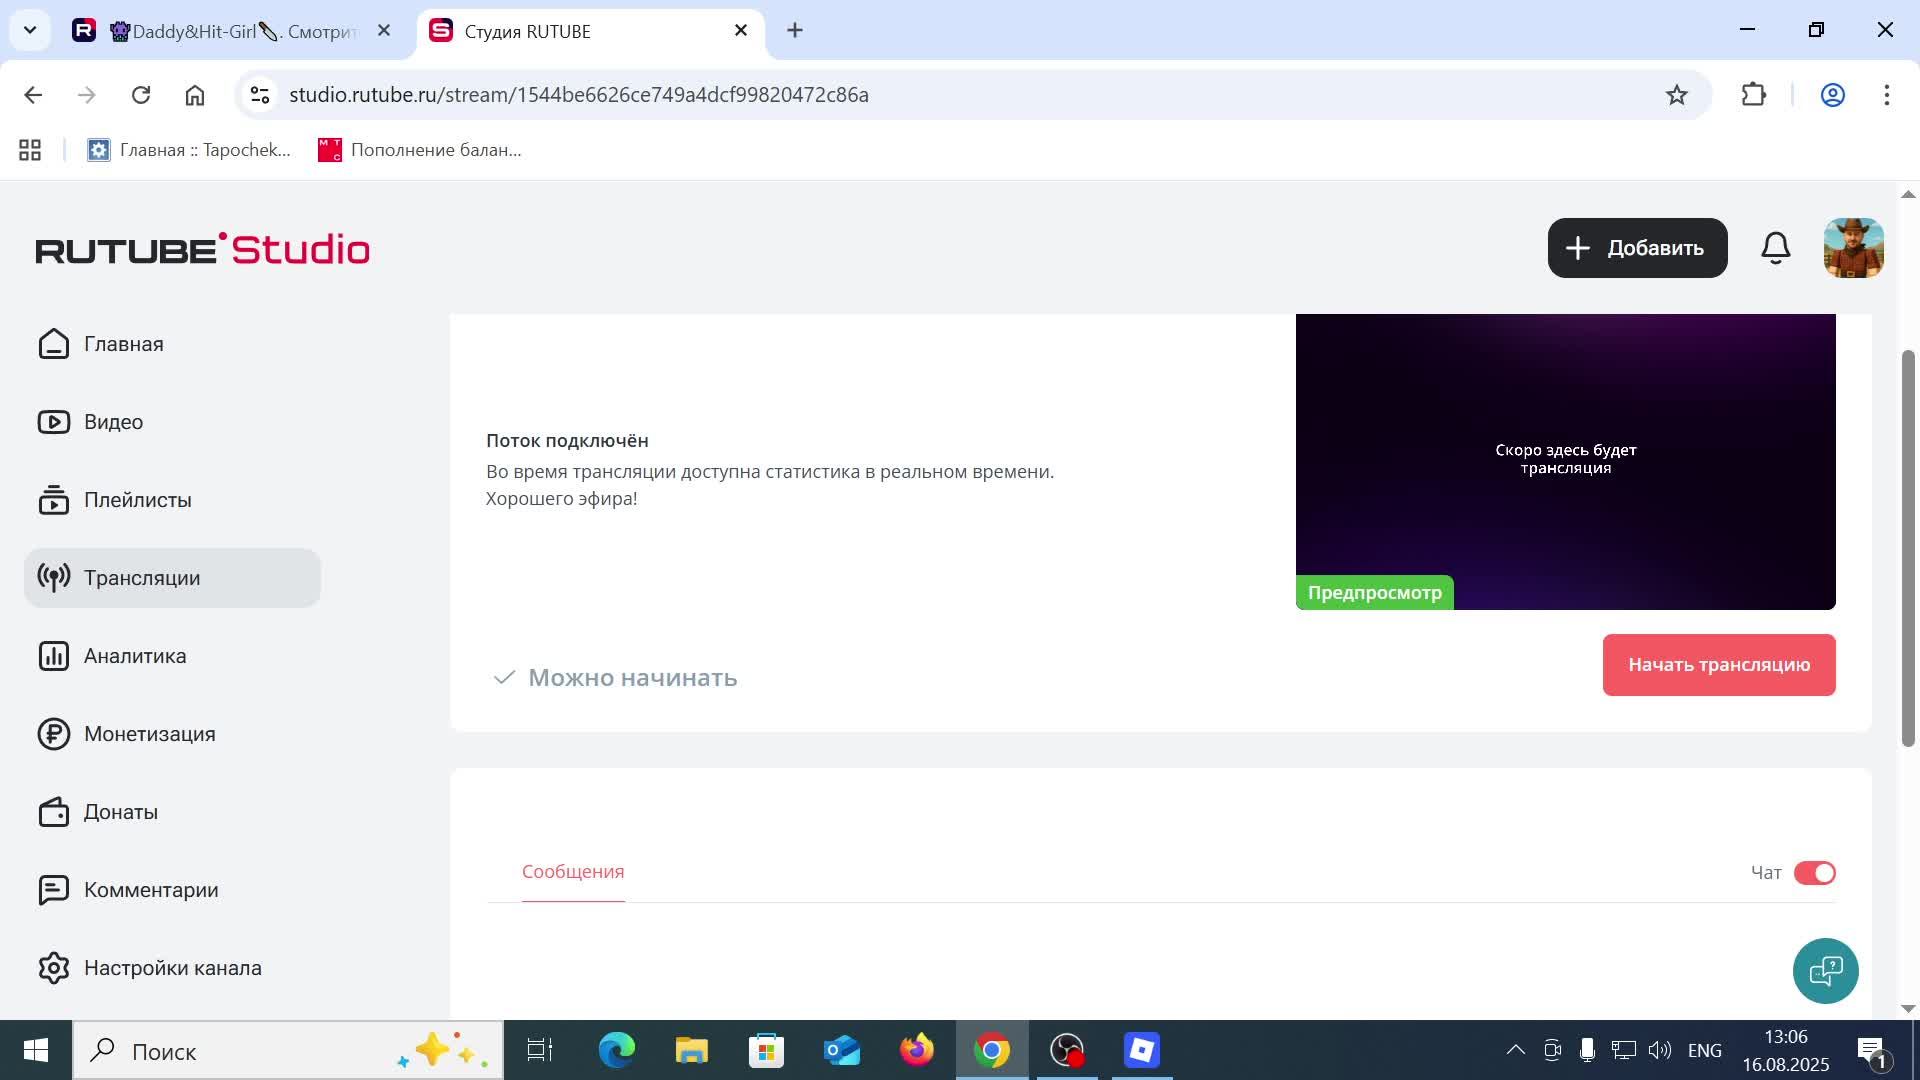Select the Видео sidebar icon
The width and height of the screenshot is (1920, 1080).
pyautogui.click(x=53, y=421)
